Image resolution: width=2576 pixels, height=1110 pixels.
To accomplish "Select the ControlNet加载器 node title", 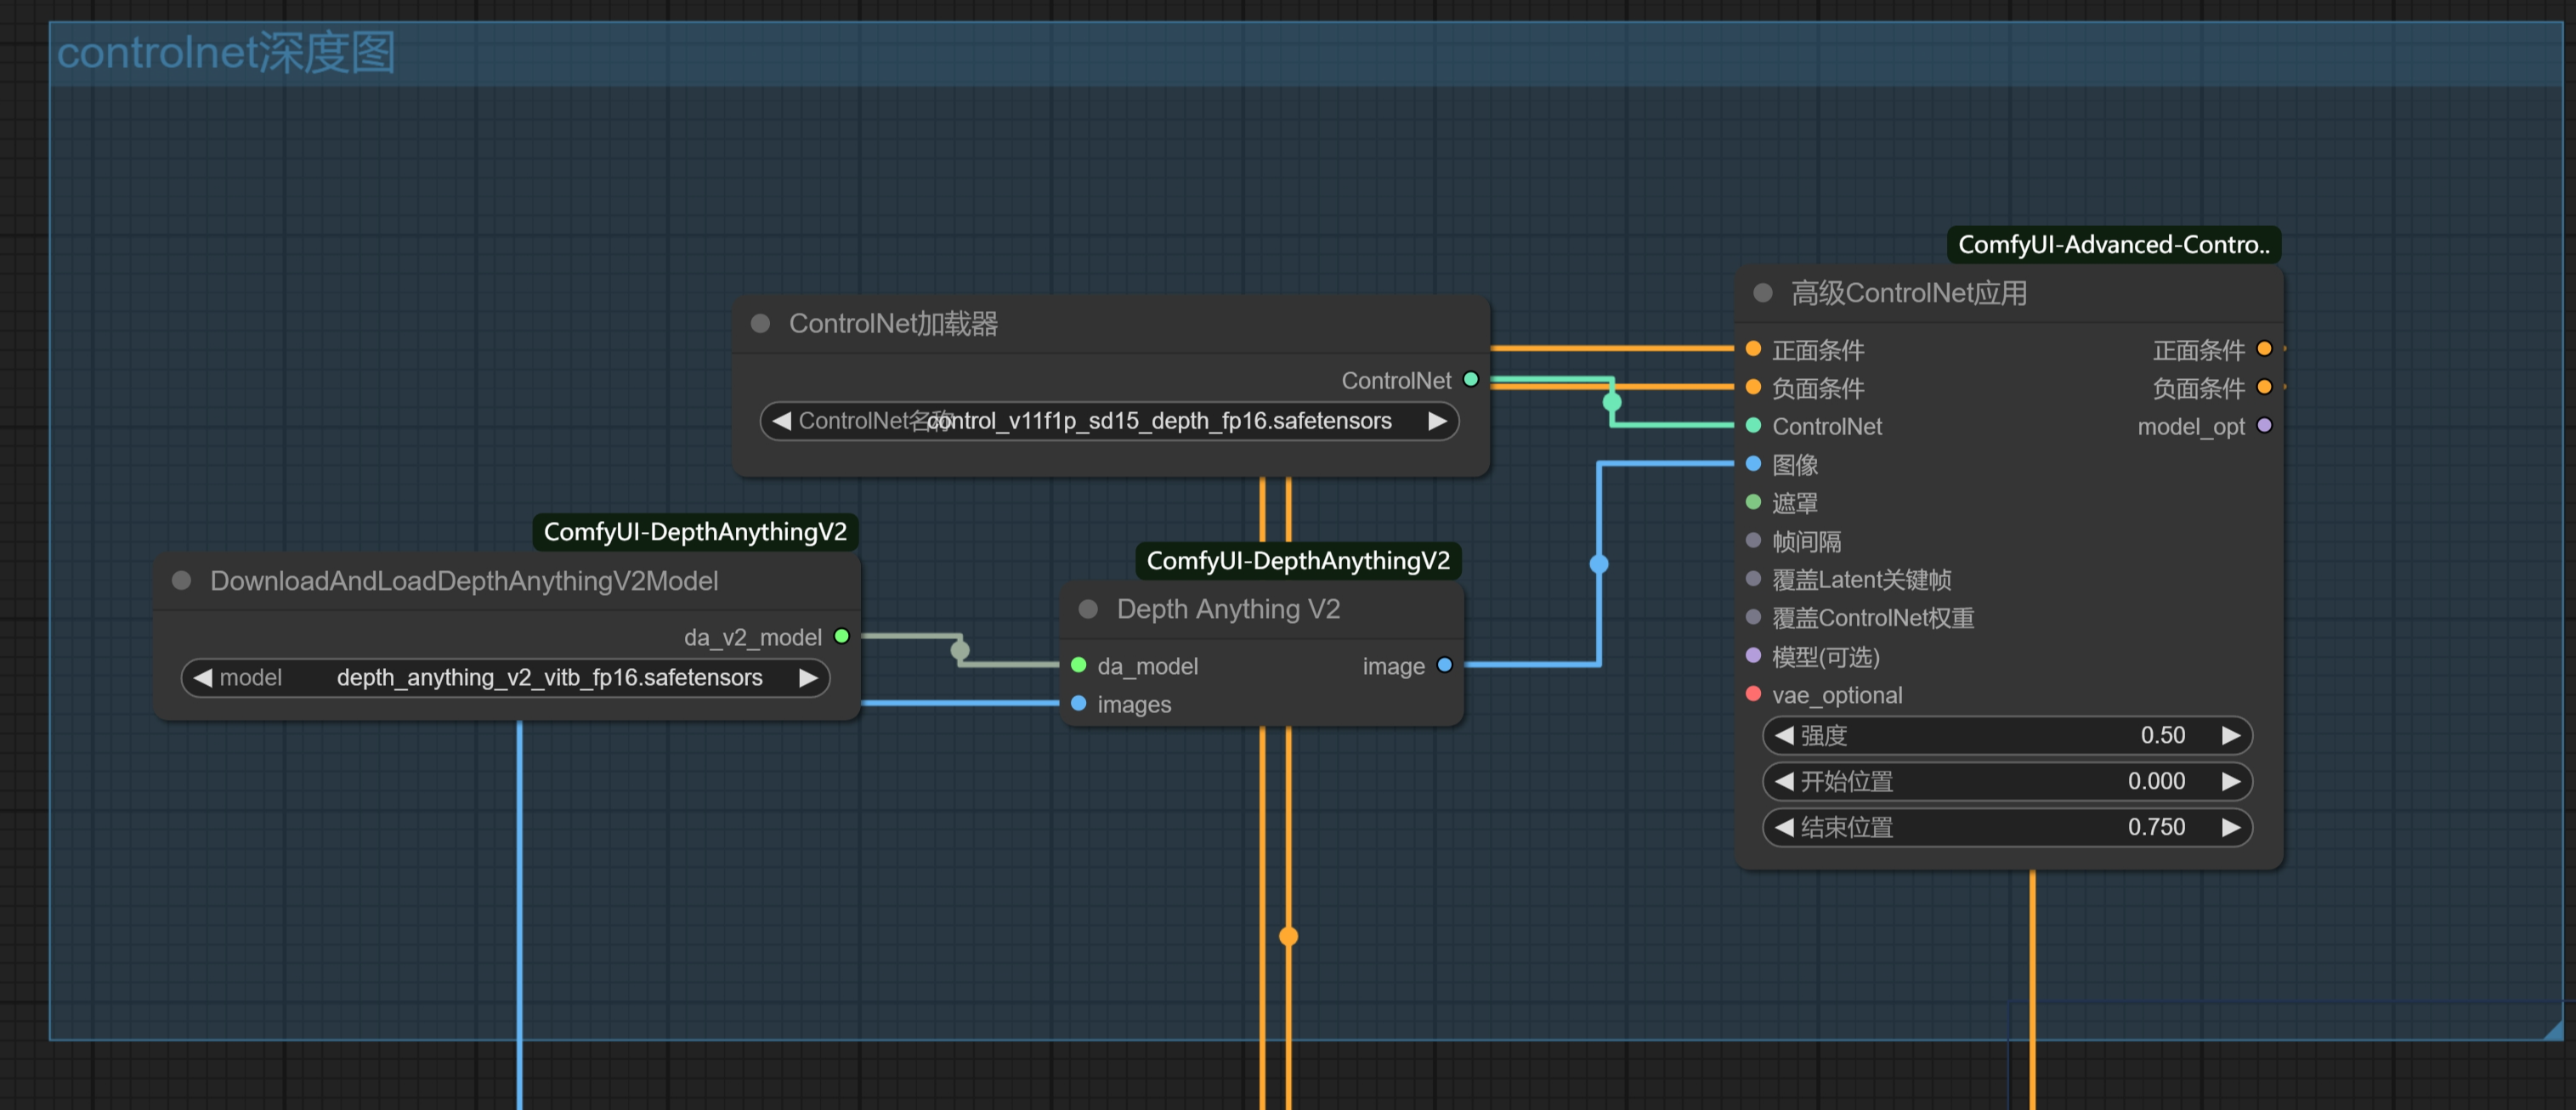I will 893,323.
